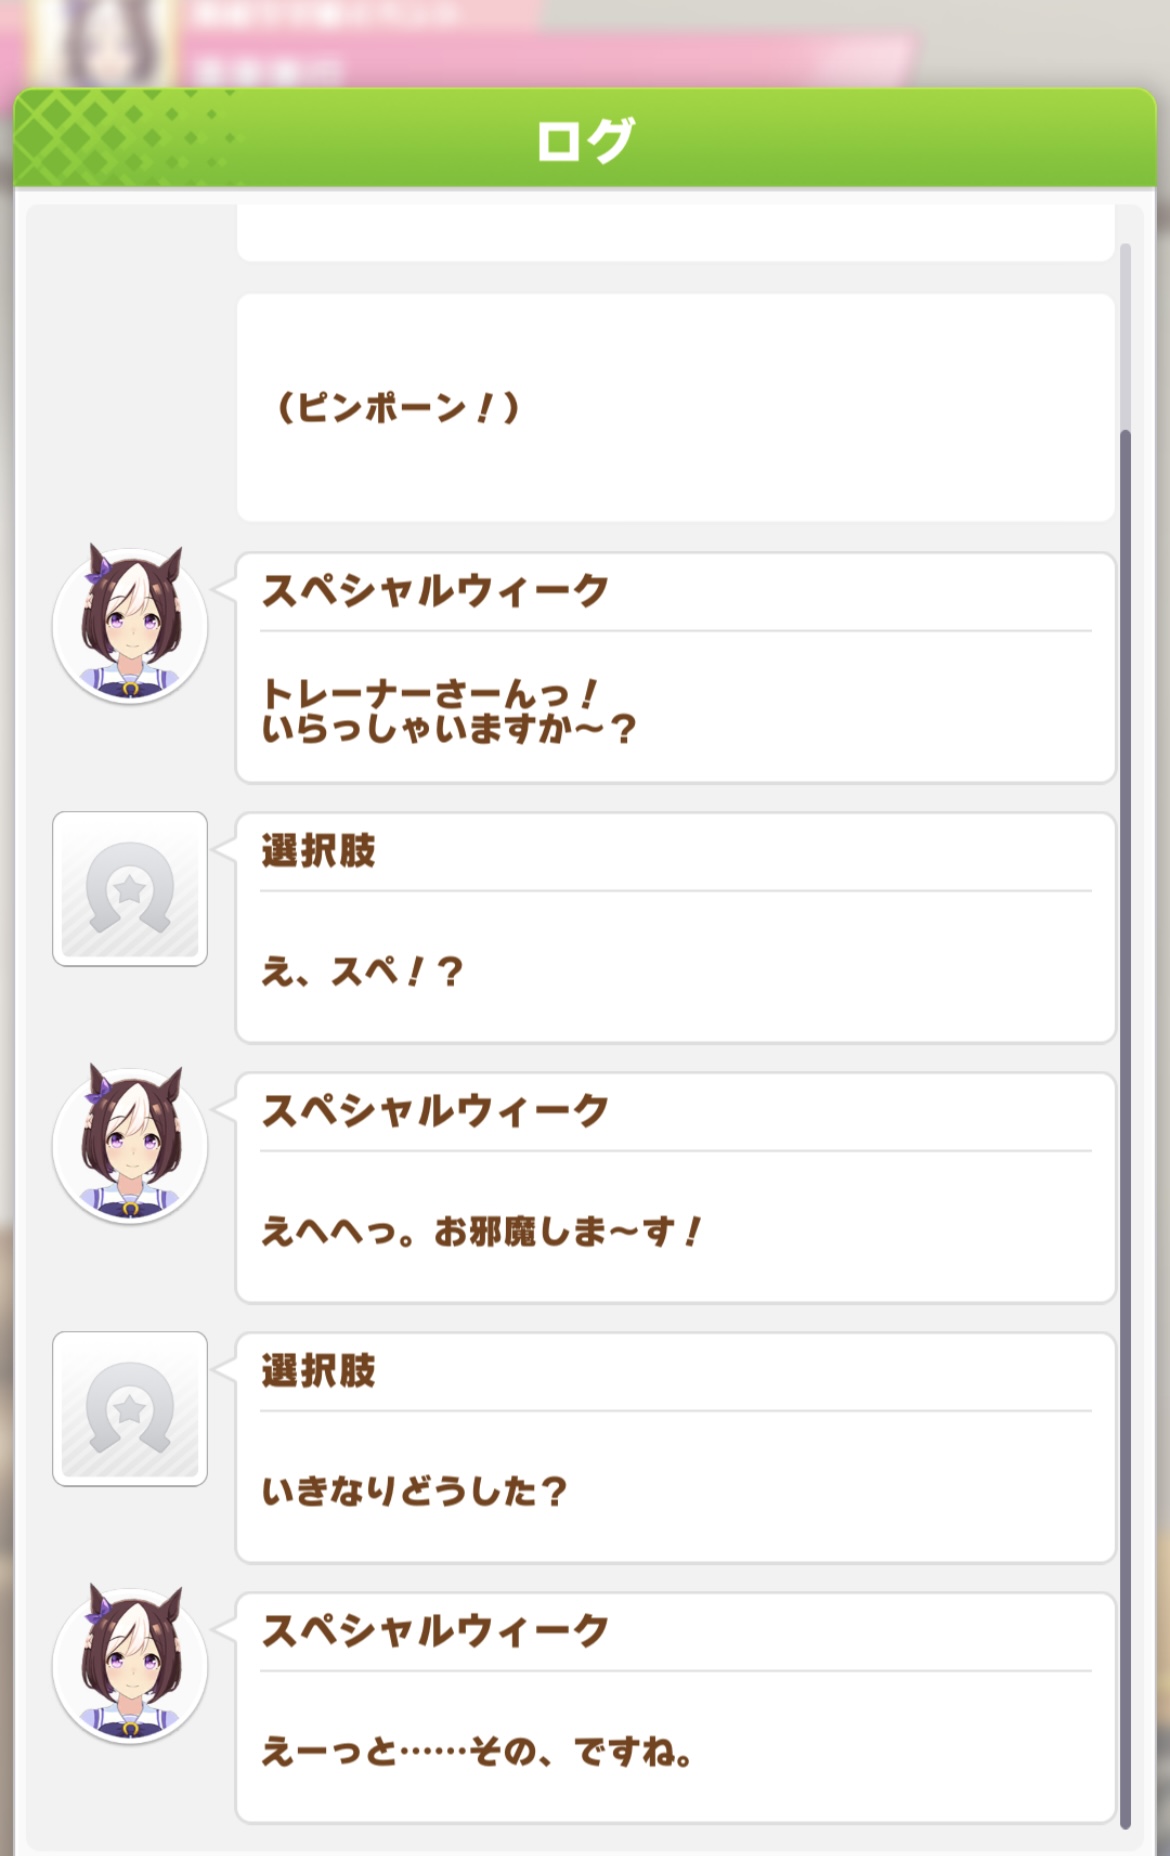
Task: Select the "え、スペ！？" choice text
Action: tap(362, 971)
